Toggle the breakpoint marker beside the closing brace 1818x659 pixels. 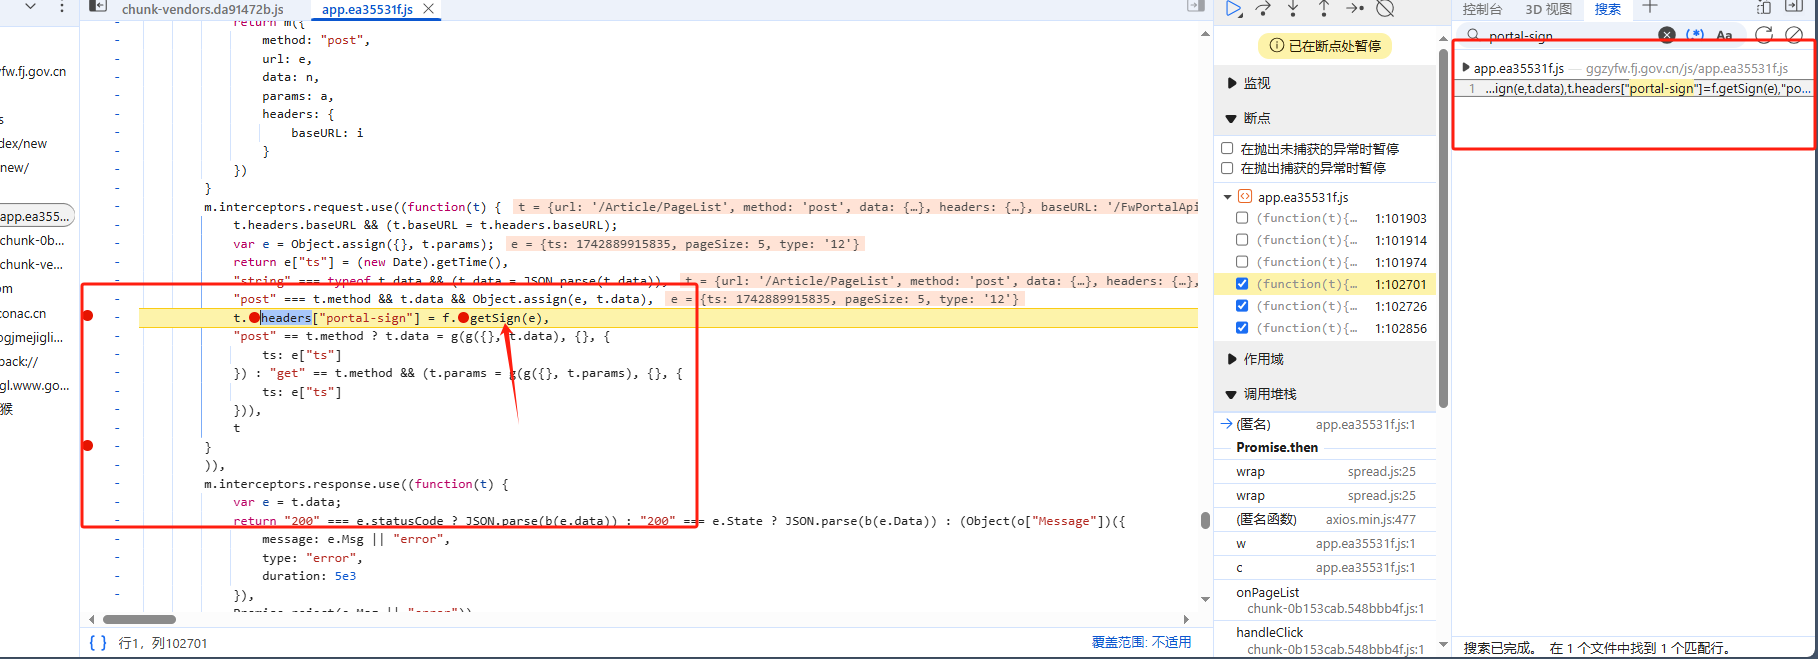[x=88, y=446]
